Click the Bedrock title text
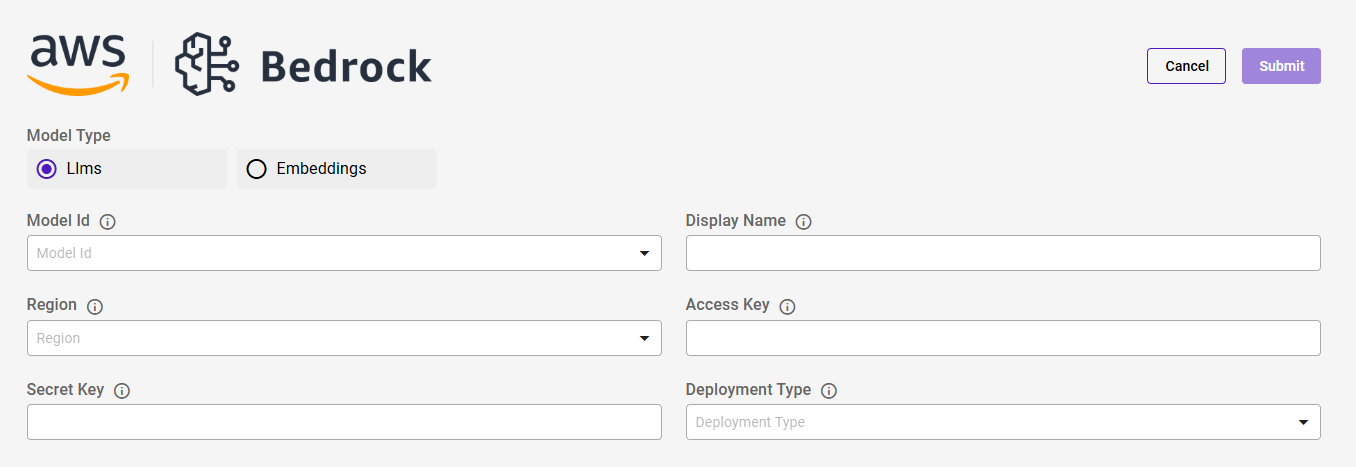This screenshot has width=1356, height=467. pyautogui.click(x=346, y=67)
